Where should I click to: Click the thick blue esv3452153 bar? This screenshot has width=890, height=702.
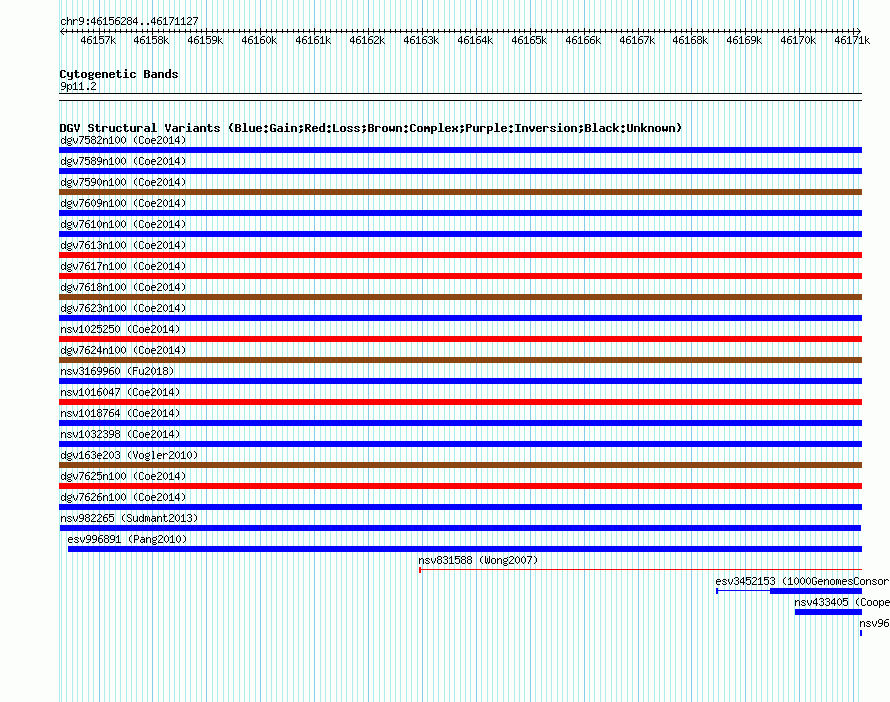[x=816, y=591]
